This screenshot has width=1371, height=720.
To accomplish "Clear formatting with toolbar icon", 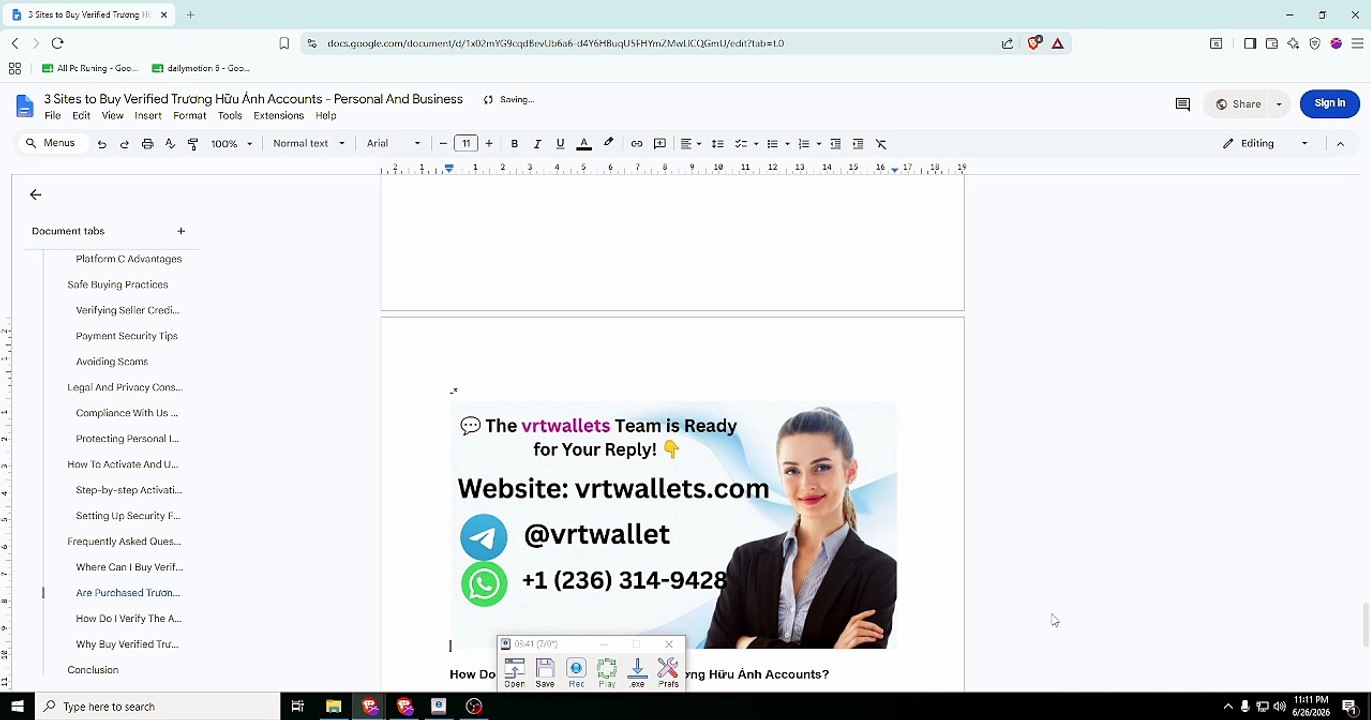I will pyautogui.click(x=881, y=144).
